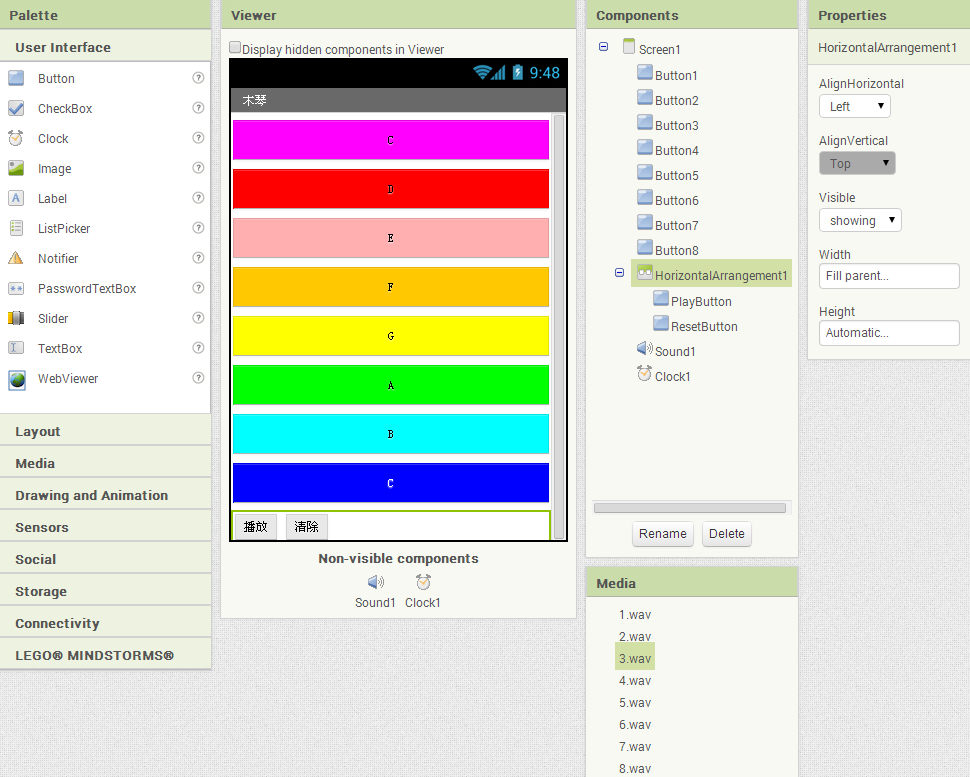Click the Clock icon in the palette
Image resolution: width=970 pixels, height=777 pixels.
[16, 138]
